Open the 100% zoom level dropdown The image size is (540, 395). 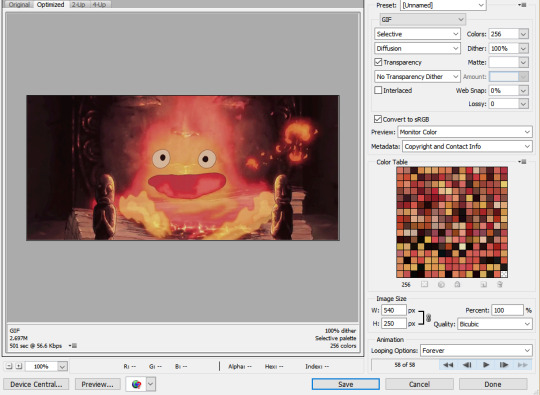tap(62, 366)
